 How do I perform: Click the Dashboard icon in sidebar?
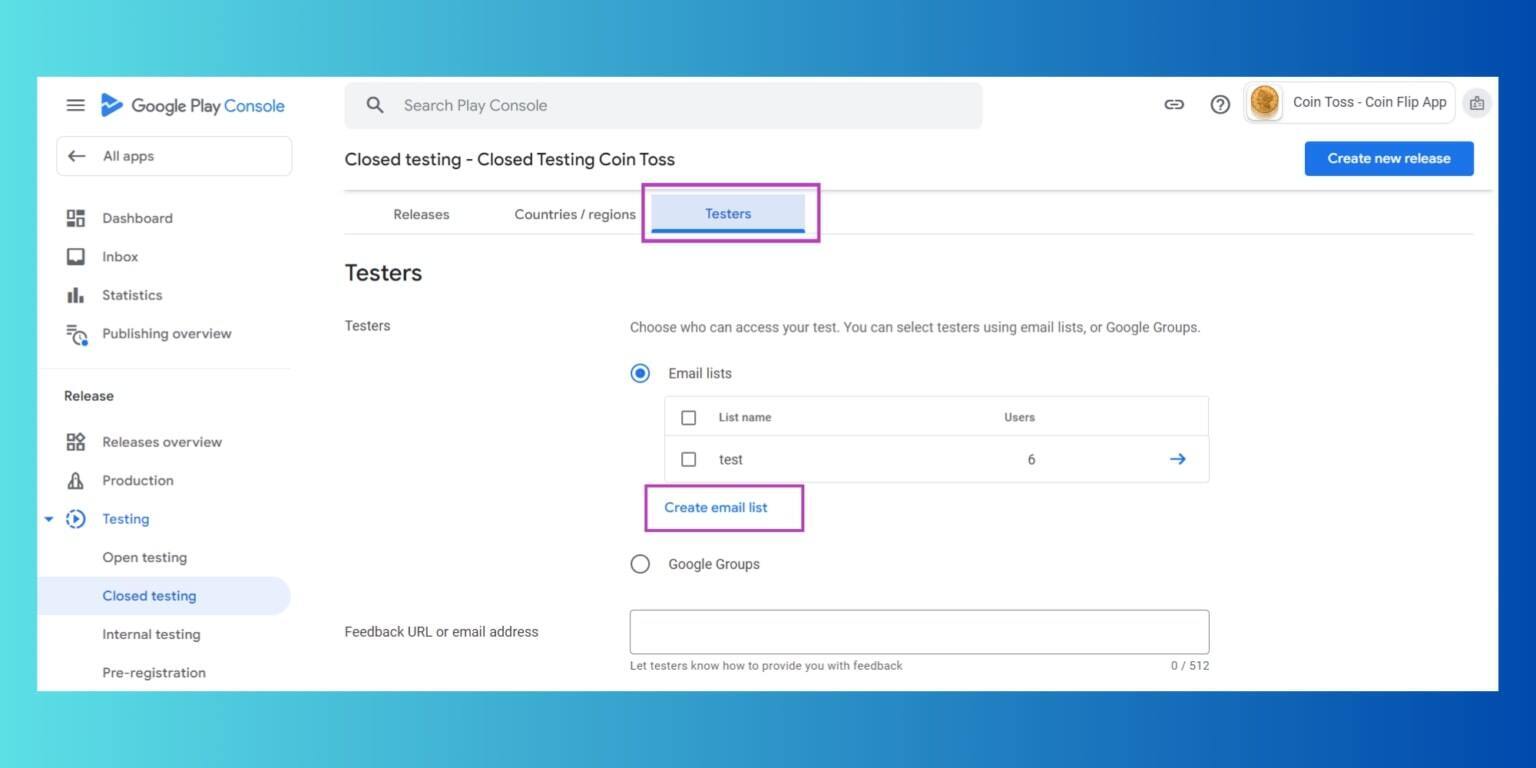(76, 218)
